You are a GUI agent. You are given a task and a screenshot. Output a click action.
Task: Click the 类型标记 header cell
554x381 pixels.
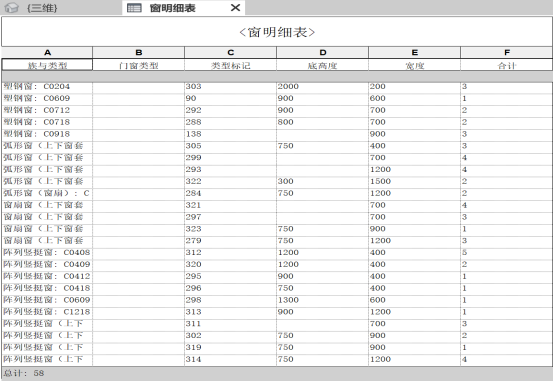coord(230,65)
